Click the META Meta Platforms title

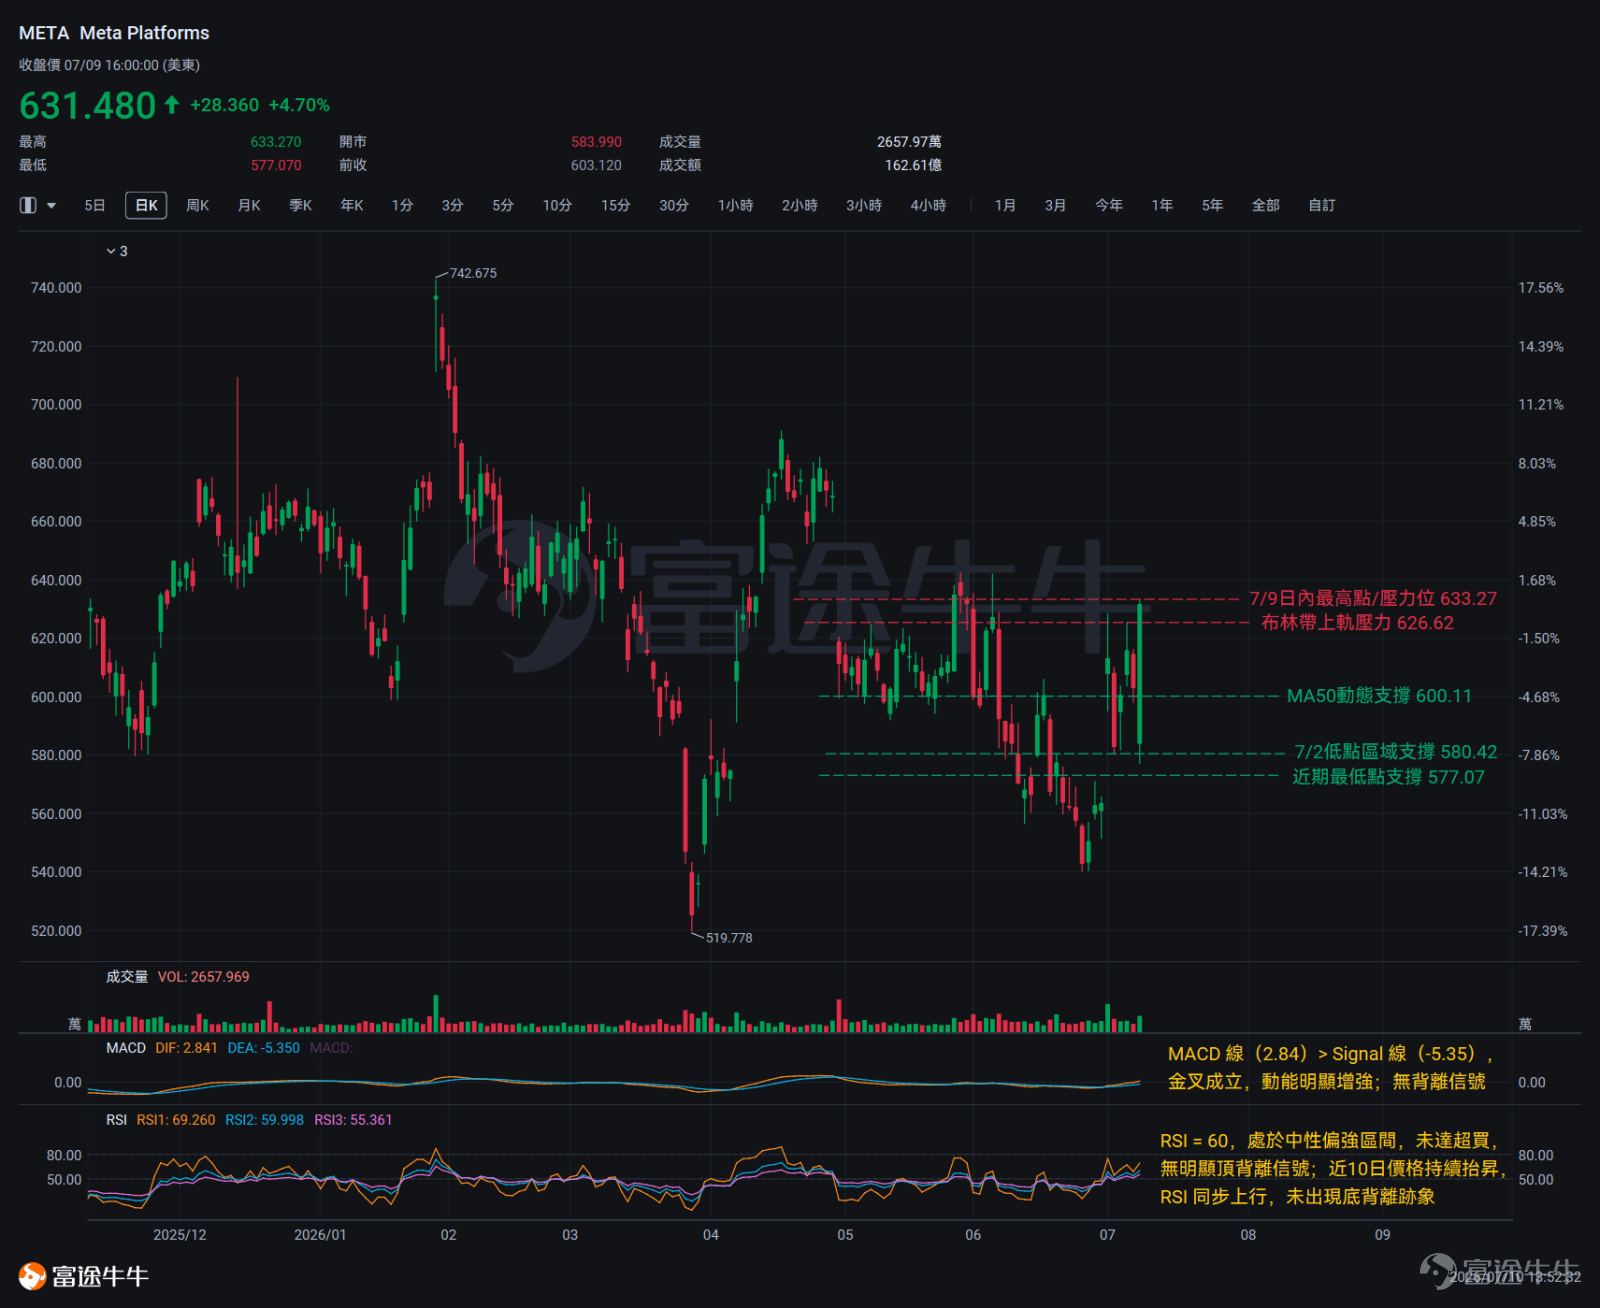click(x=114, y=33)
